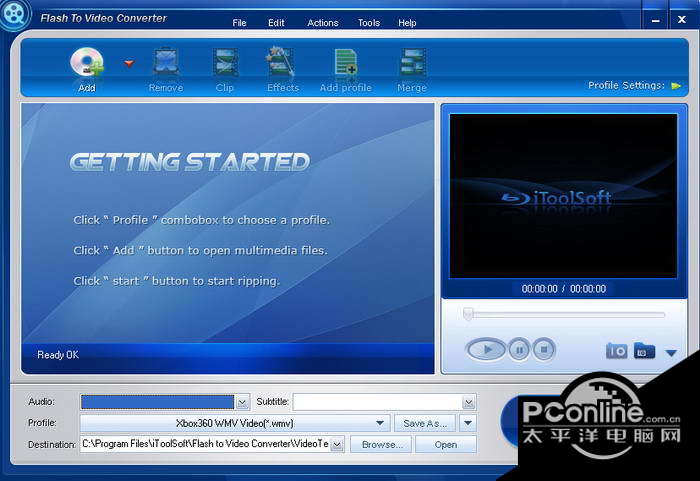Viewport: 700px width, 481px height.
Task: Click the film reel application logo
Action: [15, 14]
